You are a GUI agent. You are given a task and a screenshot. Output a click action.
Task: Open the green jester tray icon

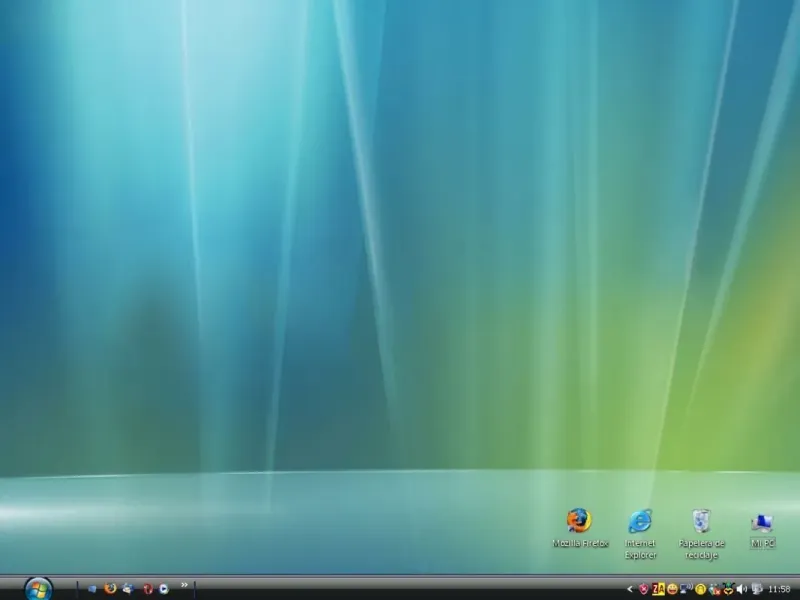729,589
